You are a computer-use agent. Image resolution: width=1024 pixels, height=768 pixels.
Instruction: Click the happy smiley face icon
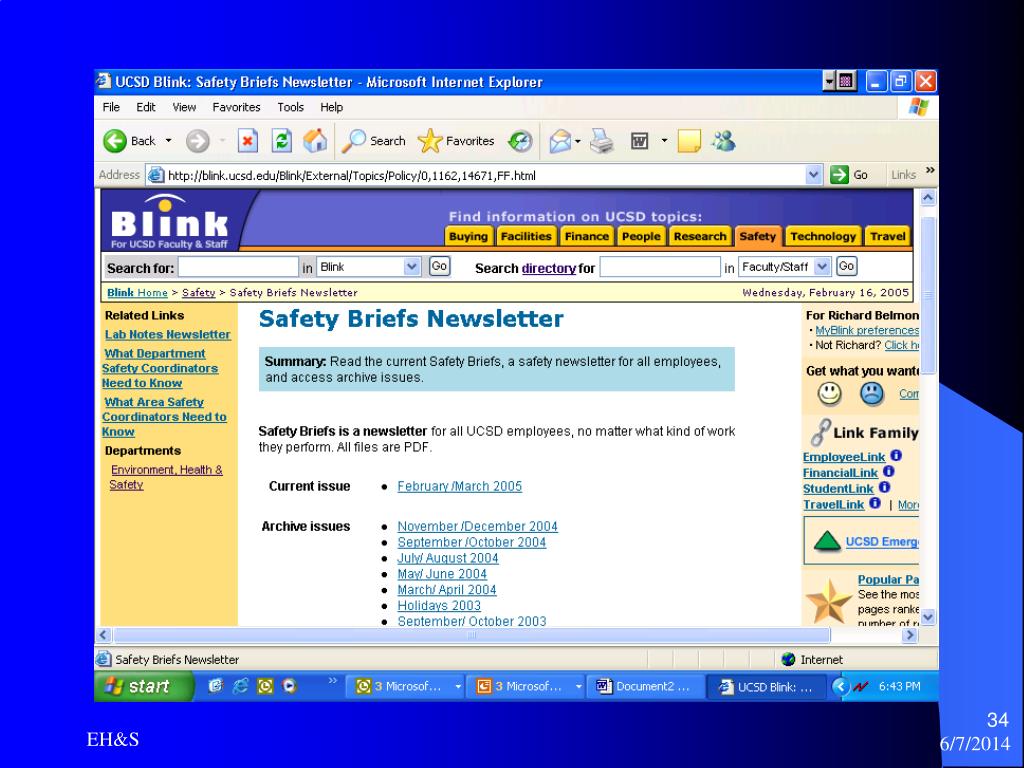pyautogui.click(x=829, y=394)
